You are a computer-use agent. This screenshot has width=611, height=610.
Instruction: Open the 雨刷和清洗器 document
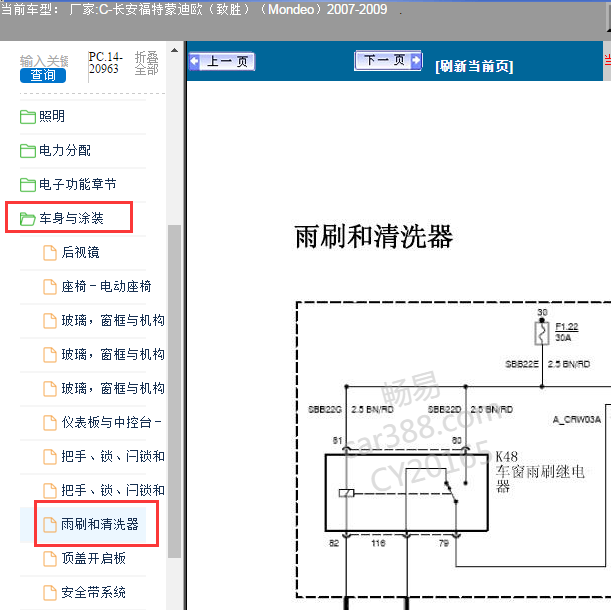click(100, 524)
